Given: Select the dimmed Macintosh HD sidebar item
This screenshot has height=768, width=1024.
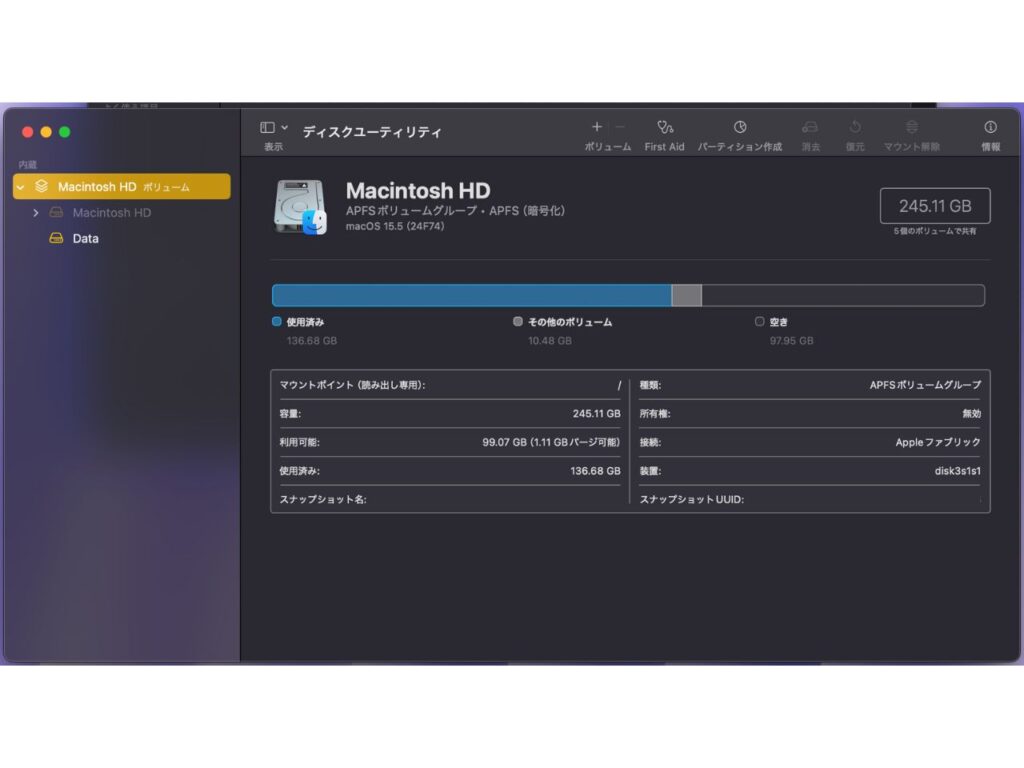Looking at the screenshot, I should pyautogui.click(x=112, y=213).
